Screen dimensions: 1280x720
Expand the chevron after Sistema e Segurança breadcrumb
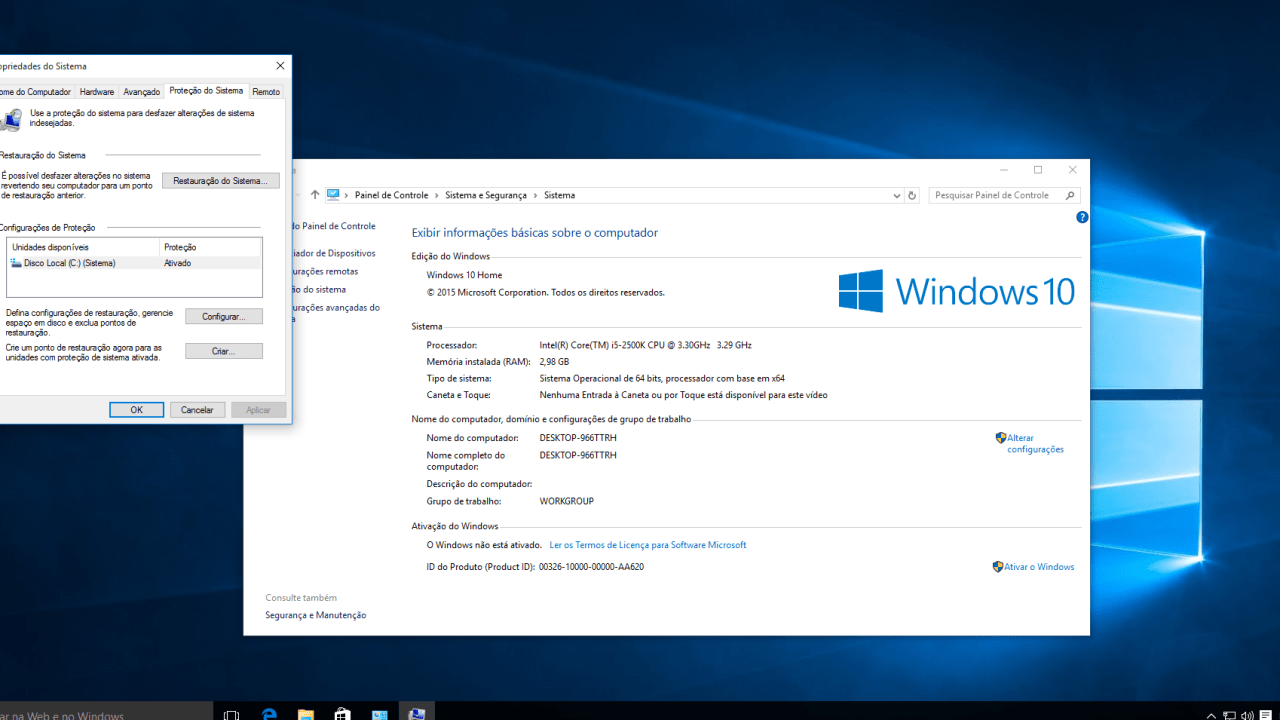coord(535,196)
